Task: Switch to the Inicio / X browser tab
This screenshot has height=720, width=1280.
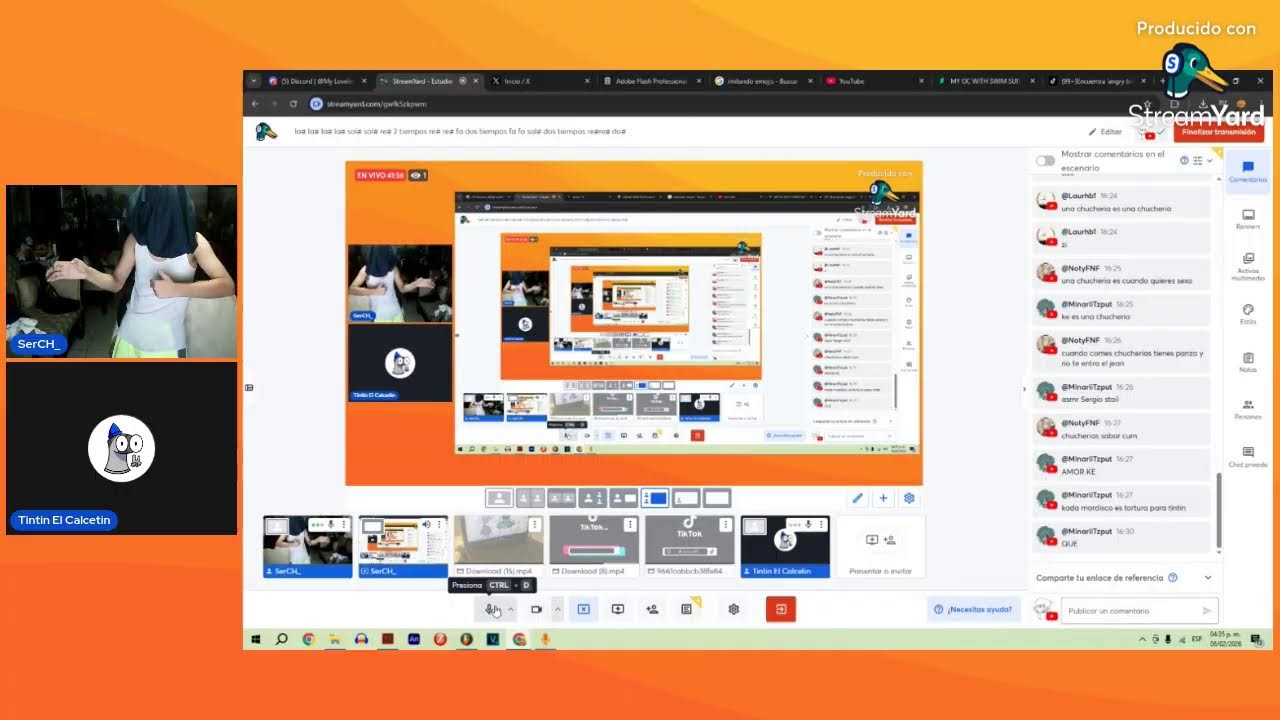Action: point(540,81)
